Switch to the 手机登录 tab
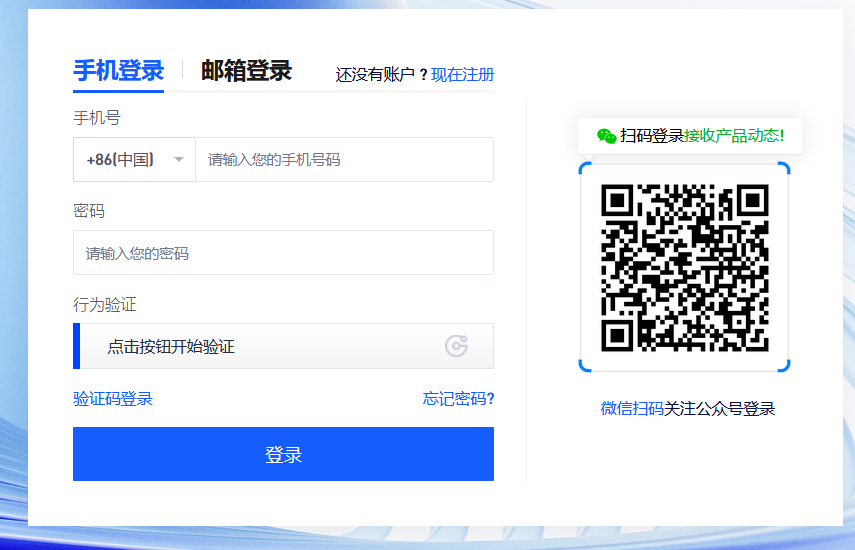The height and width of the screenshot is (550, 855). coord(118,71)
